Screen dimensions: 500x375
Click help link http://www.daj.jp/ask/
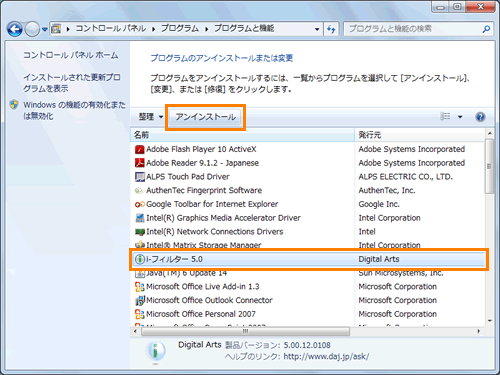tap(326, 356)
